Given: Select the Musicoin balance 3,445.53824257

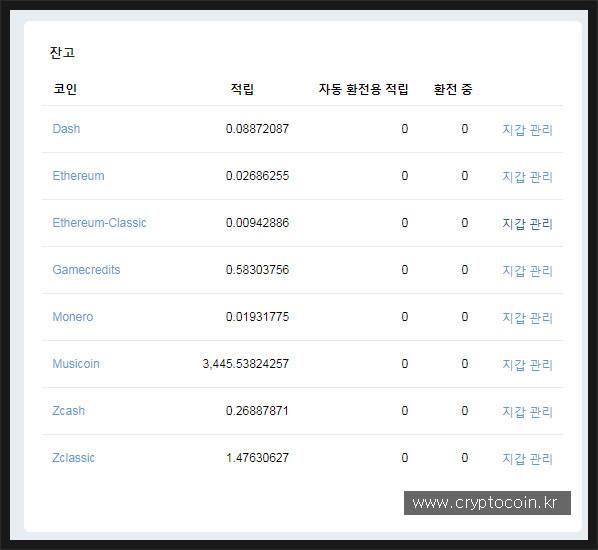Looking at the screenshot, I should [246, 363].
